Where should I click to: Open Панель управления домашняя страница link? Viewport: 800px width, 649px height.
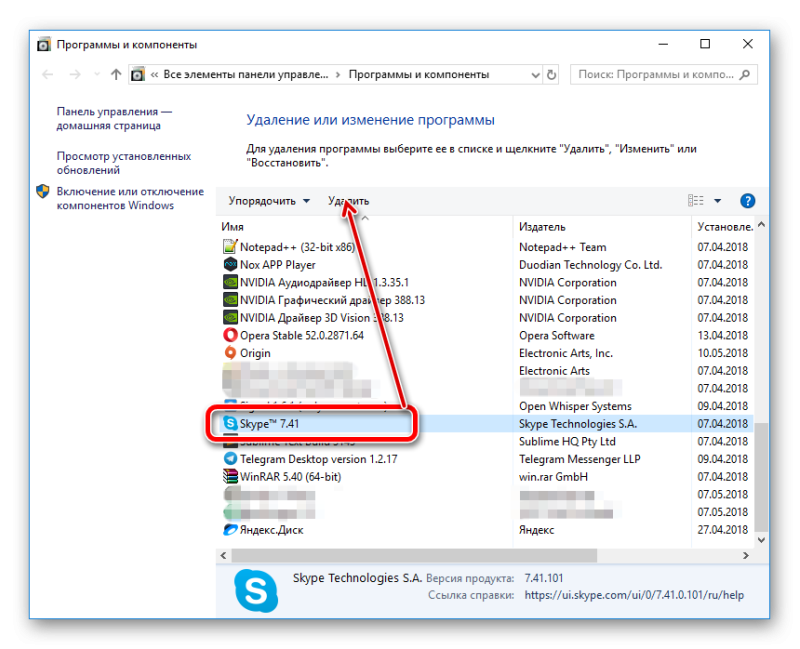[x=114, y=118]
